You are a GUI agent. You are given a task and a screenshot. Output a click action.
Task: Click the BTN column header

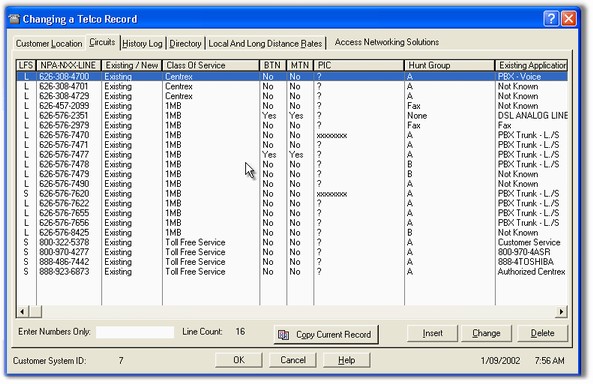click(x=273, y=65)
